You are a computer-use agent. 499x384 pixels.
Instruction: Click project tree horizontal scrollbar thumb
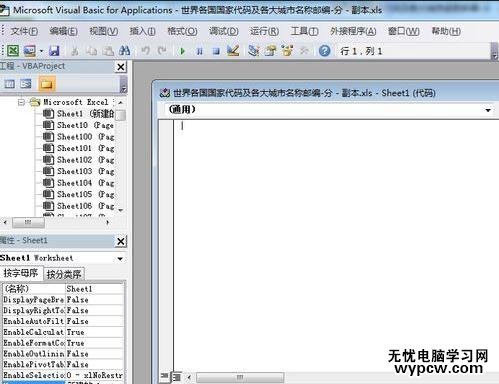coord(28,222)
